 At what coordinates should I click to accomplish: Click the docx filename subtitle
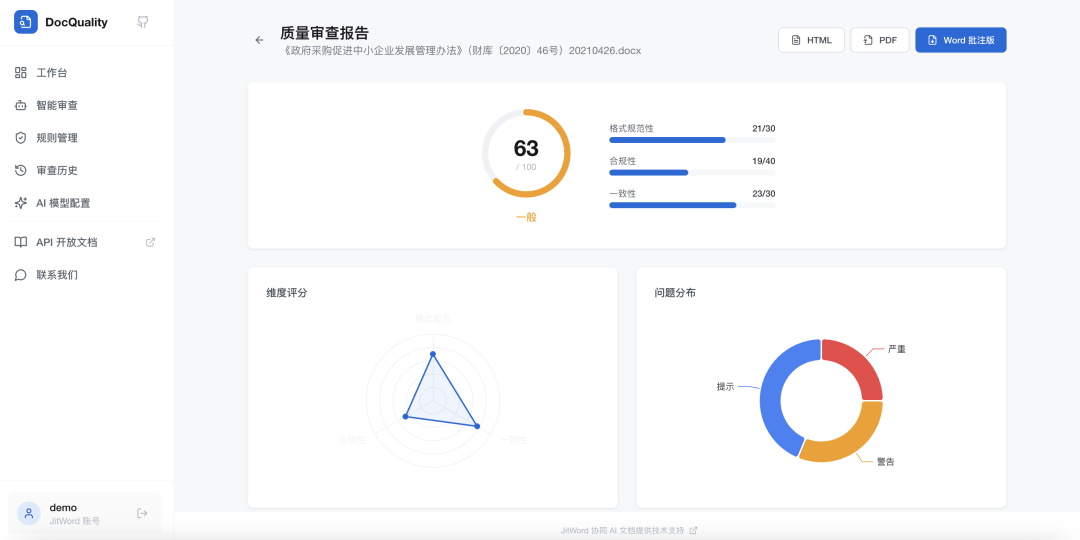click(x=461, y=51)
